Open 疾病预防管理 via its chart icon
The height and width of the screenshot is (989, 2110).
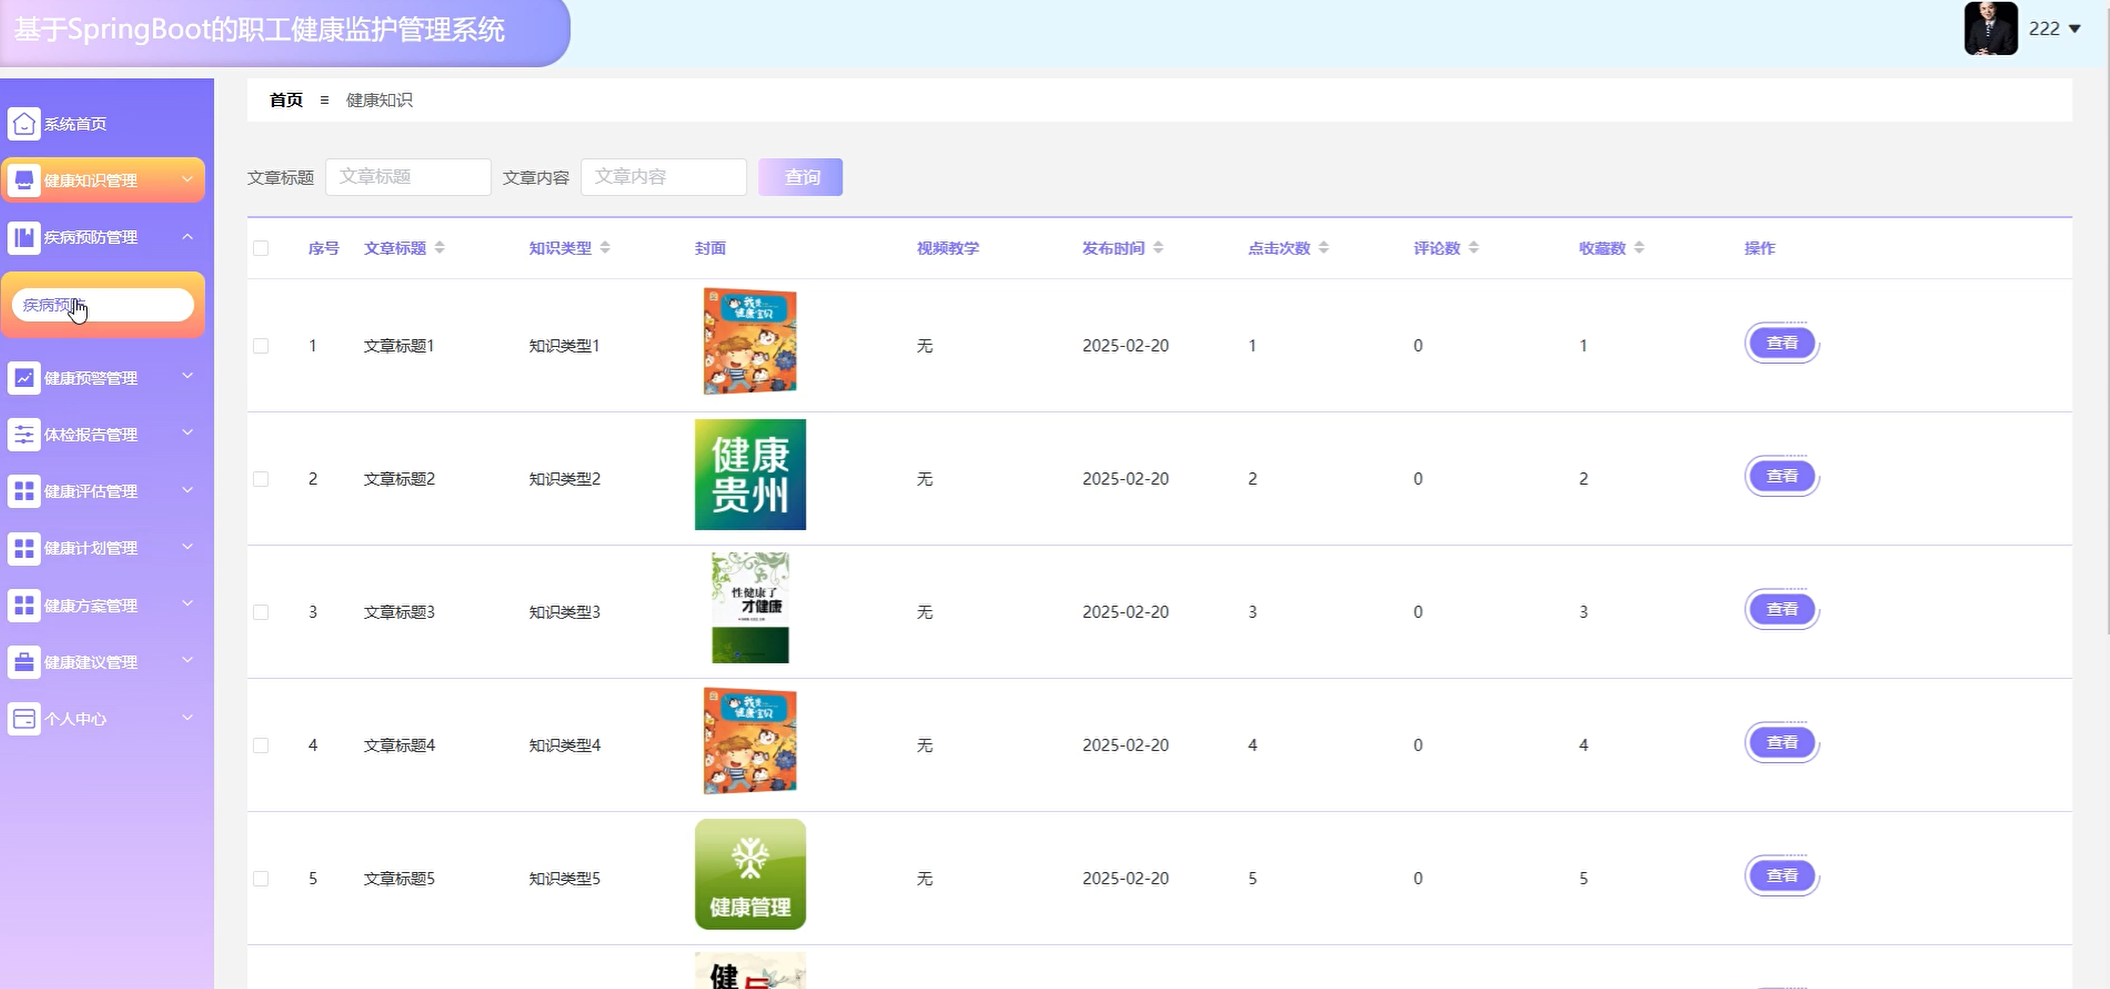point(24,237)
